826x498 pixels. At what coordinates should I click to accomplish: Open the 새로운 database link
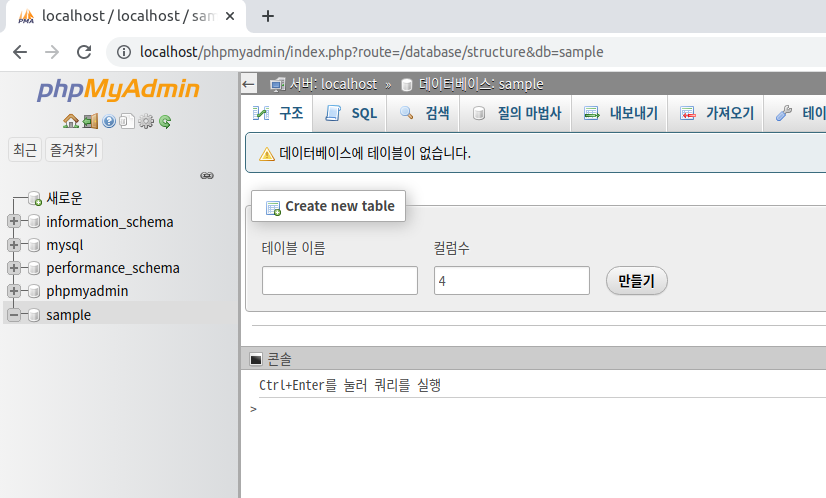(64, 198)
